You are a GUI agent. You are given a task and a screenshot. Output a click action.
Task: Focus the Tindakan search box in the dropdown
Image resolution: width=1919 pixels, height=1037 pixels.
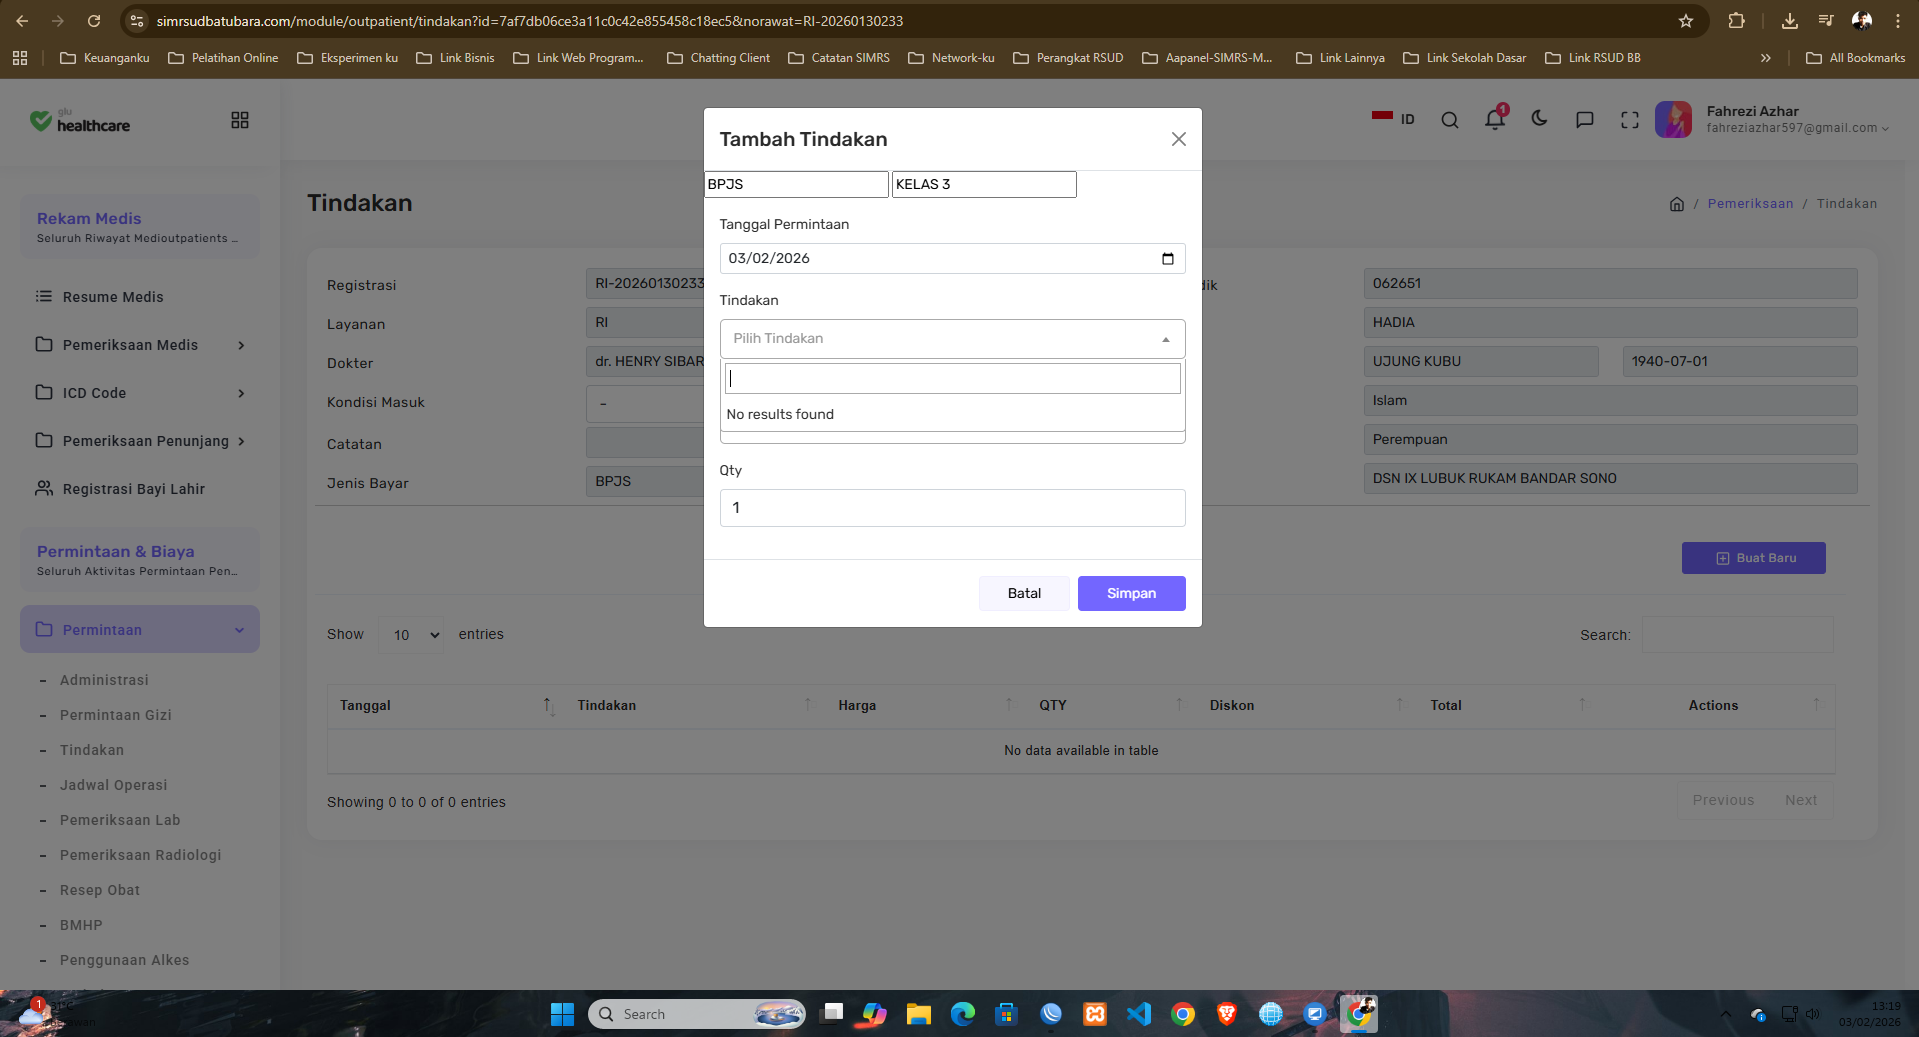point(952,378)
